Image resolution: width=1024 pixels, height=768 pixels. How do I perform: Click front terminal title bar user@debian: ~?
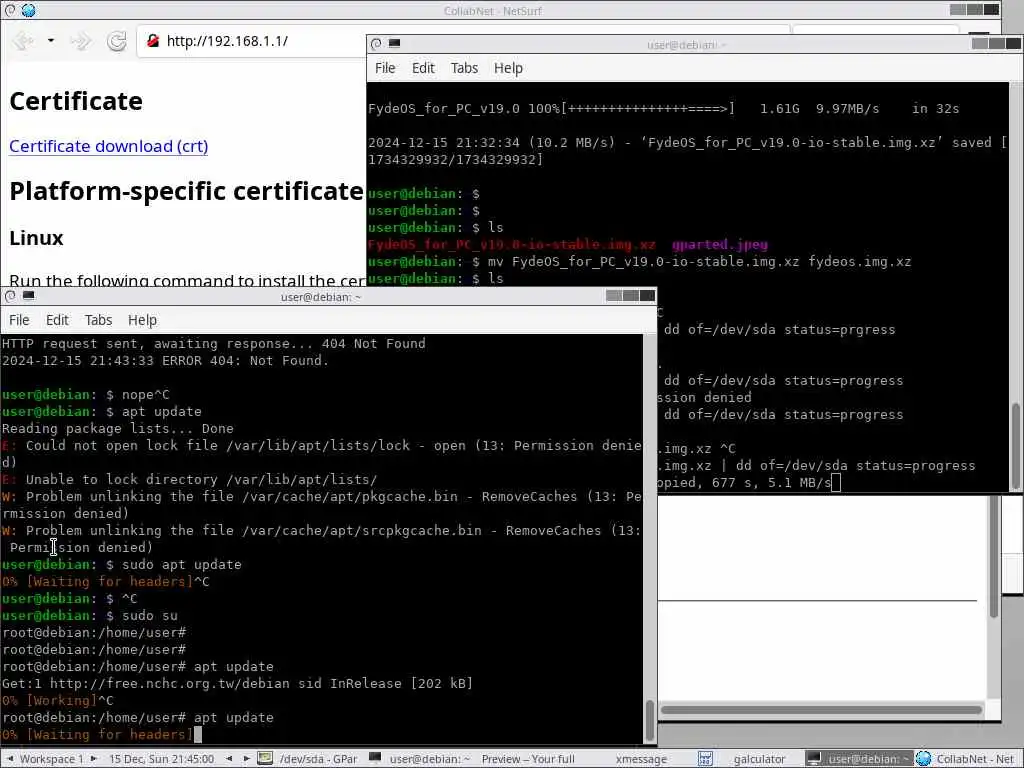pos(321,297)
